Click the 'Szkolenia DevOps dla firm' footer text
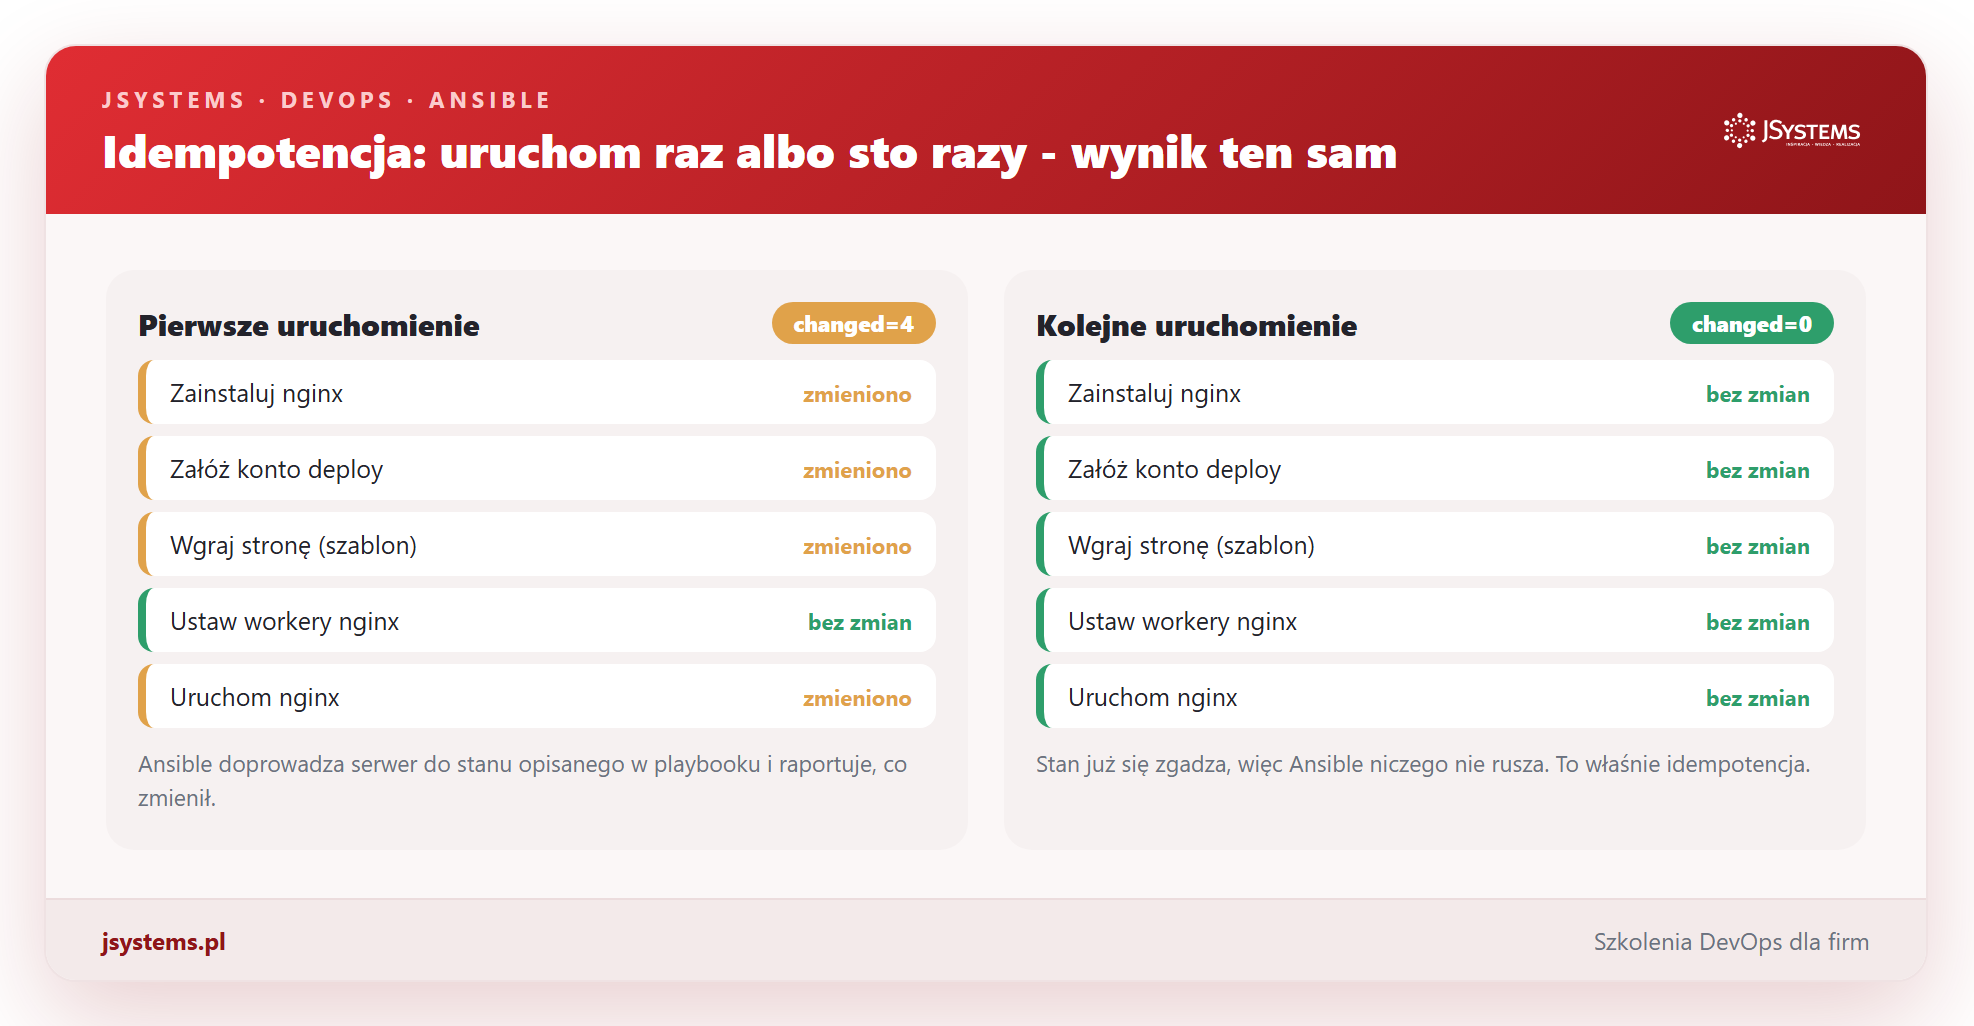Screen dimensions: 1974x1026 [x=1731, y=942]
